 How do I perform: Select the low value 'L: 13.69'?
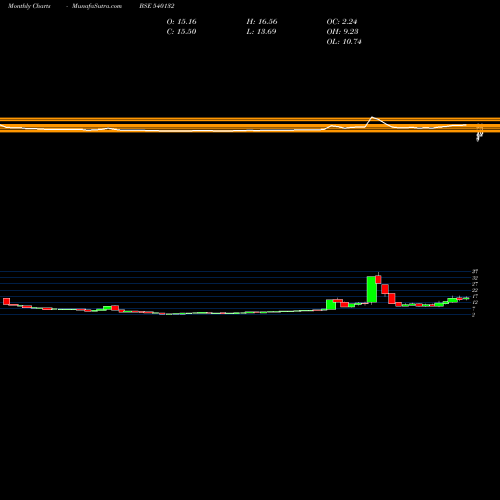coord(261,32)
